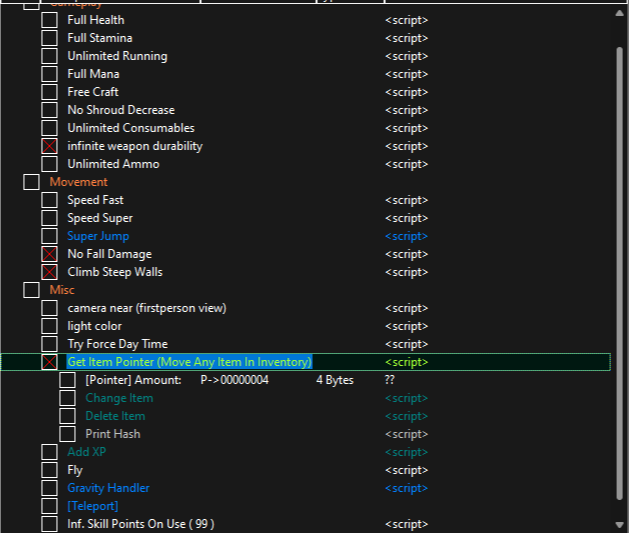Toggle No Shroud Decrease checkbox
The height and width of the screenshot is (533, 629).
tap(49, 110)
